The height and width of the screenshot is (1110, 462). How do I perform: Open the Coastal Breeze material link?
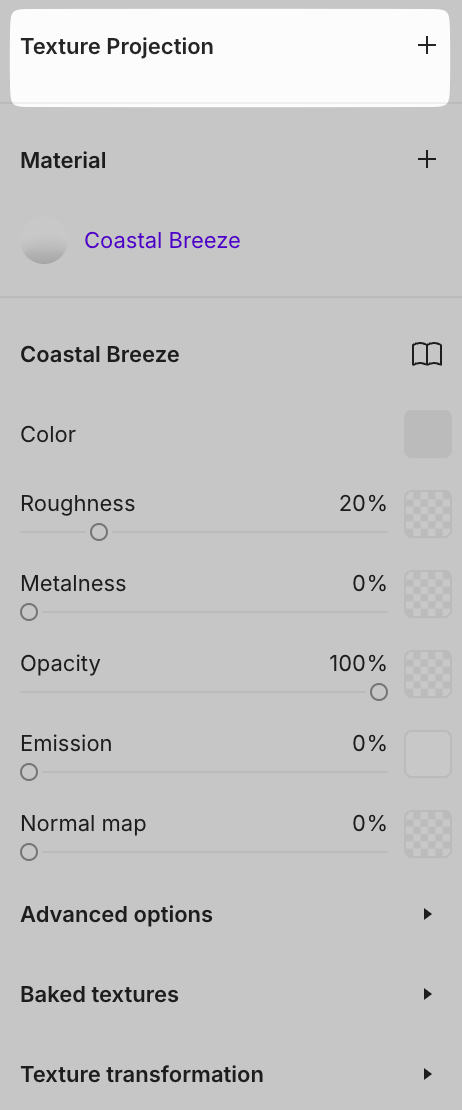[162, 241]
